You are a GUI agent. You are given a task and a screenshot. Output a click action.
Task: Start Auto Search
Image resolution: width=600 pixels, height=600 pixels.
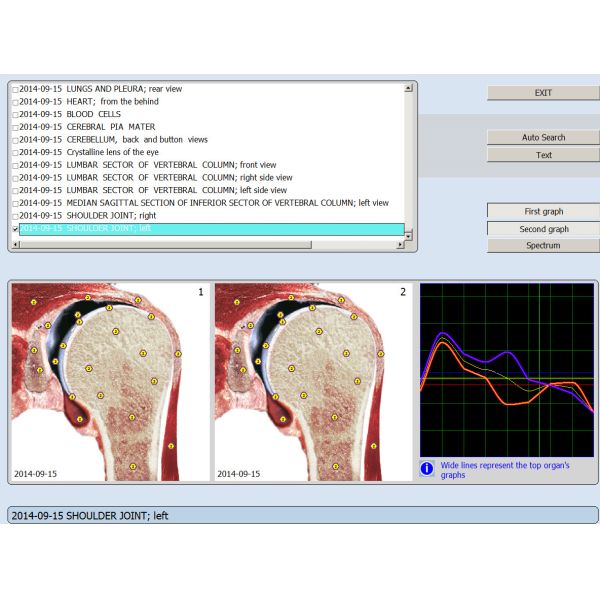(543, 137)
